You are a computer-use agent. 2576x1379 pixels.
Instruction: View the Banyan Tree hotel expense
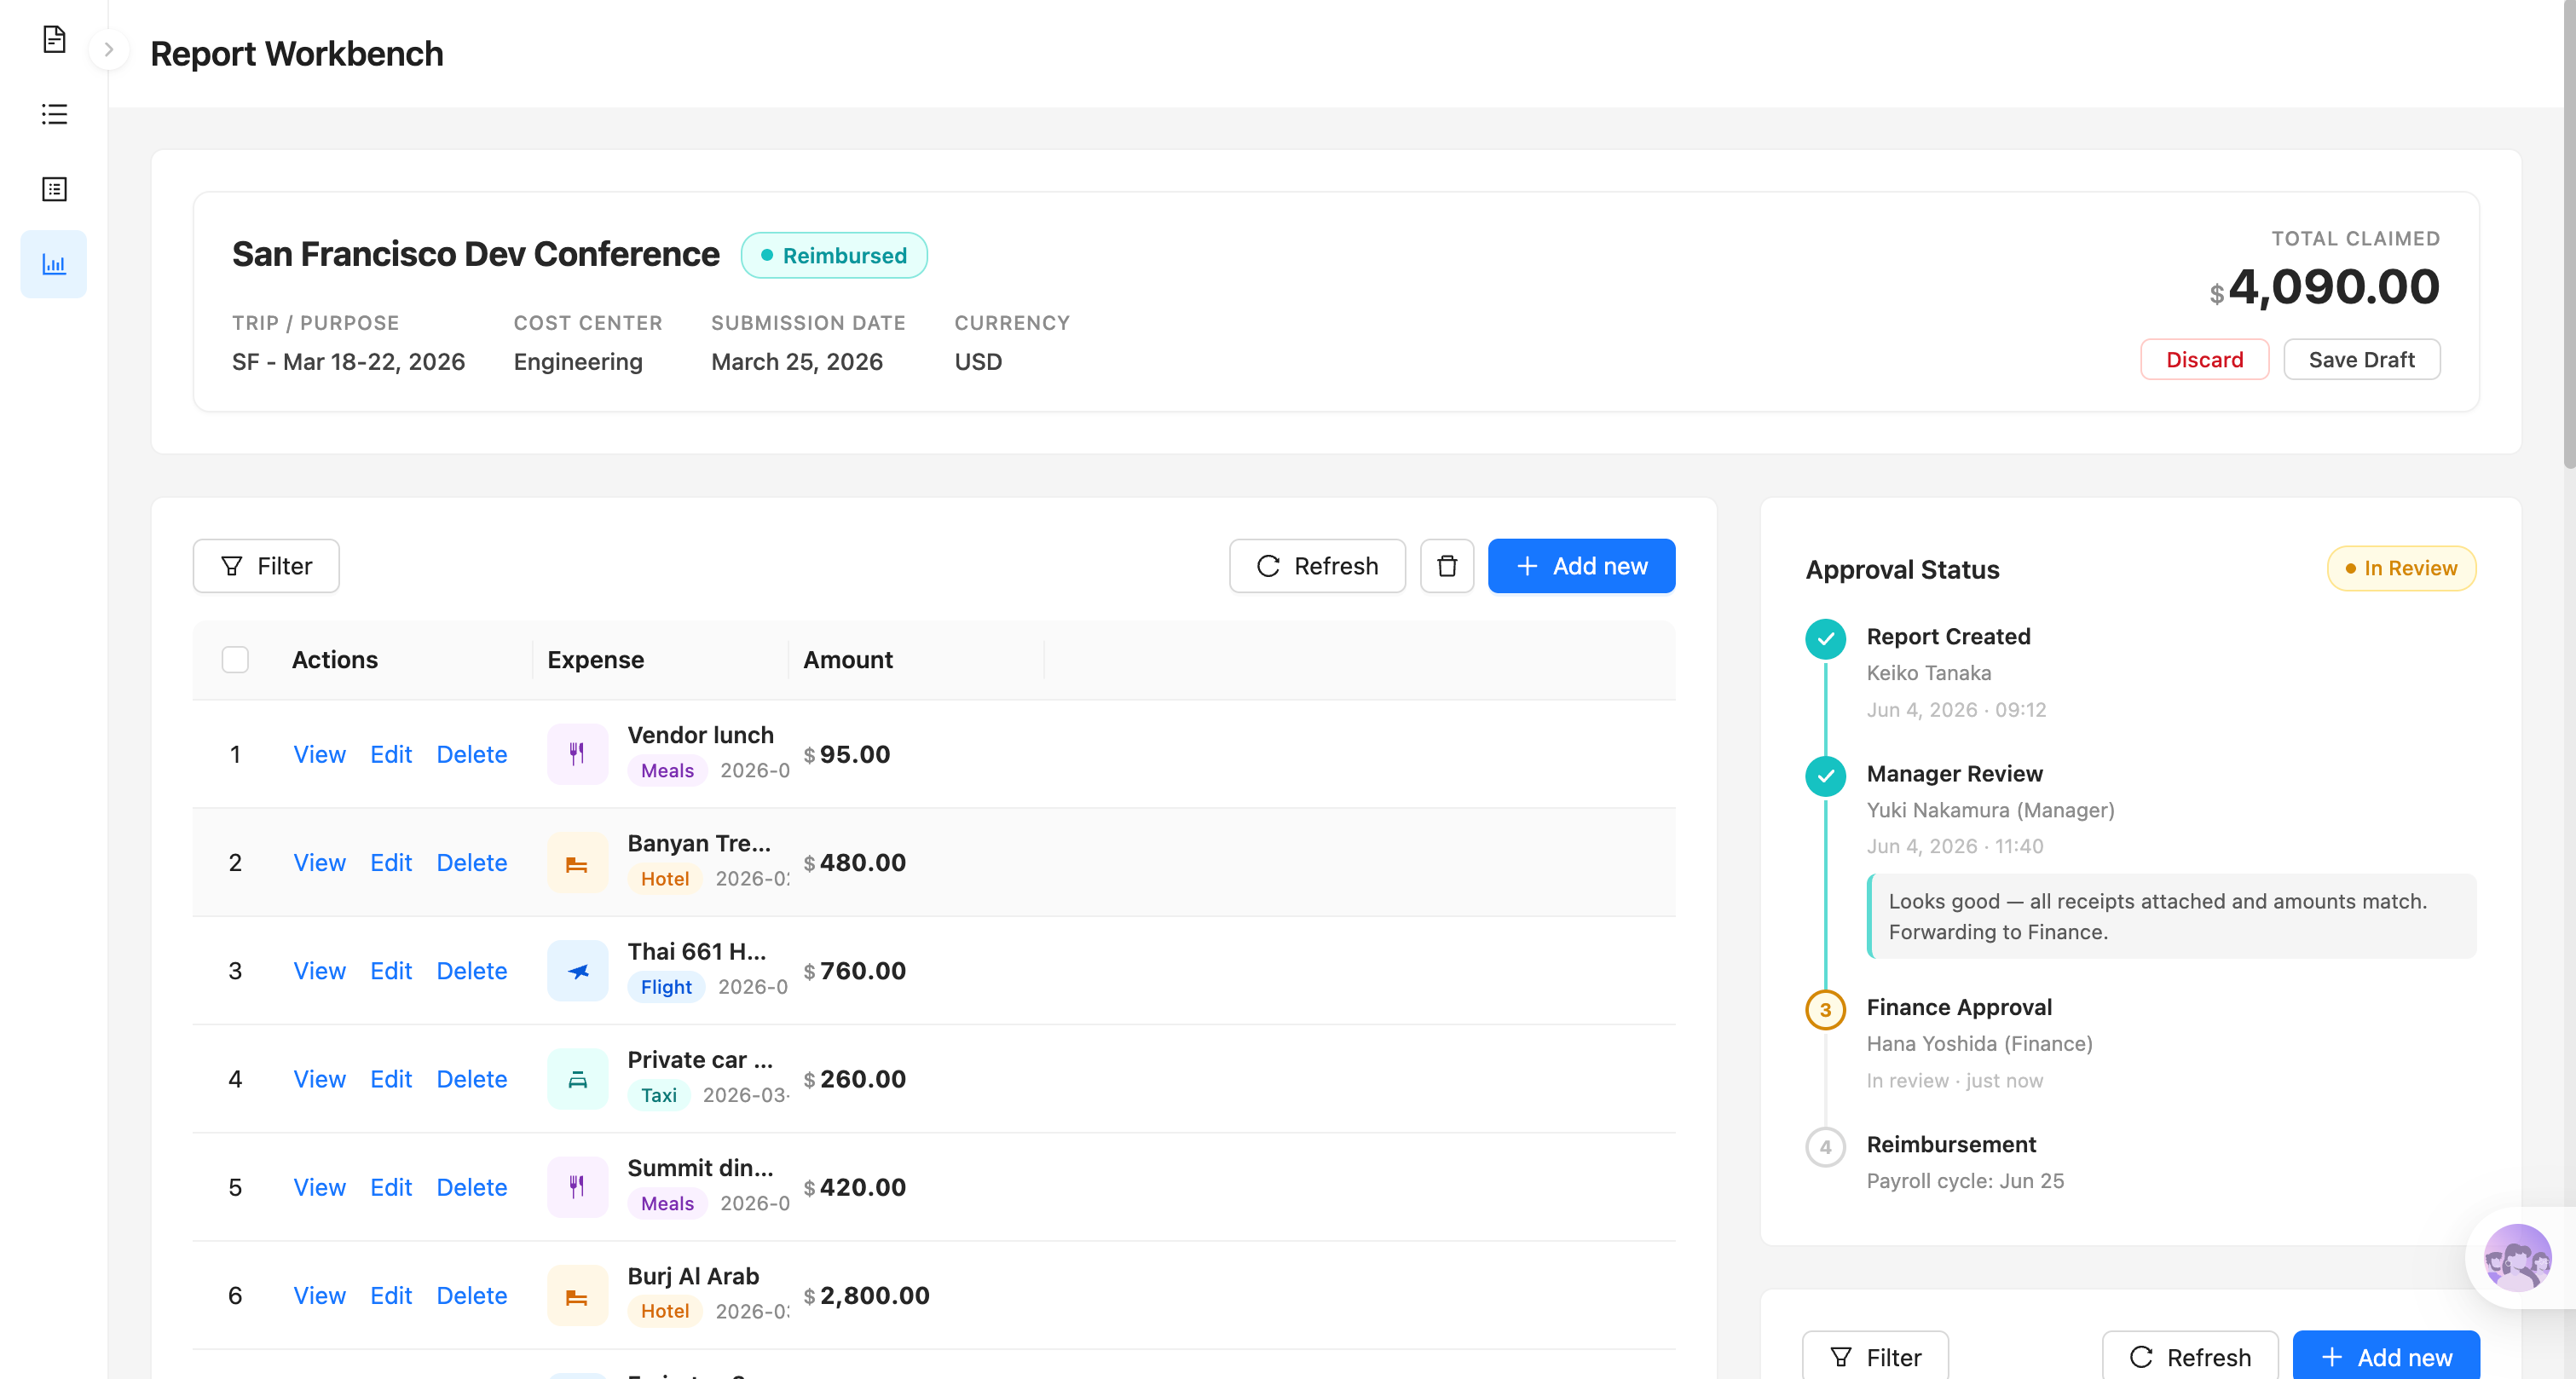319,862
